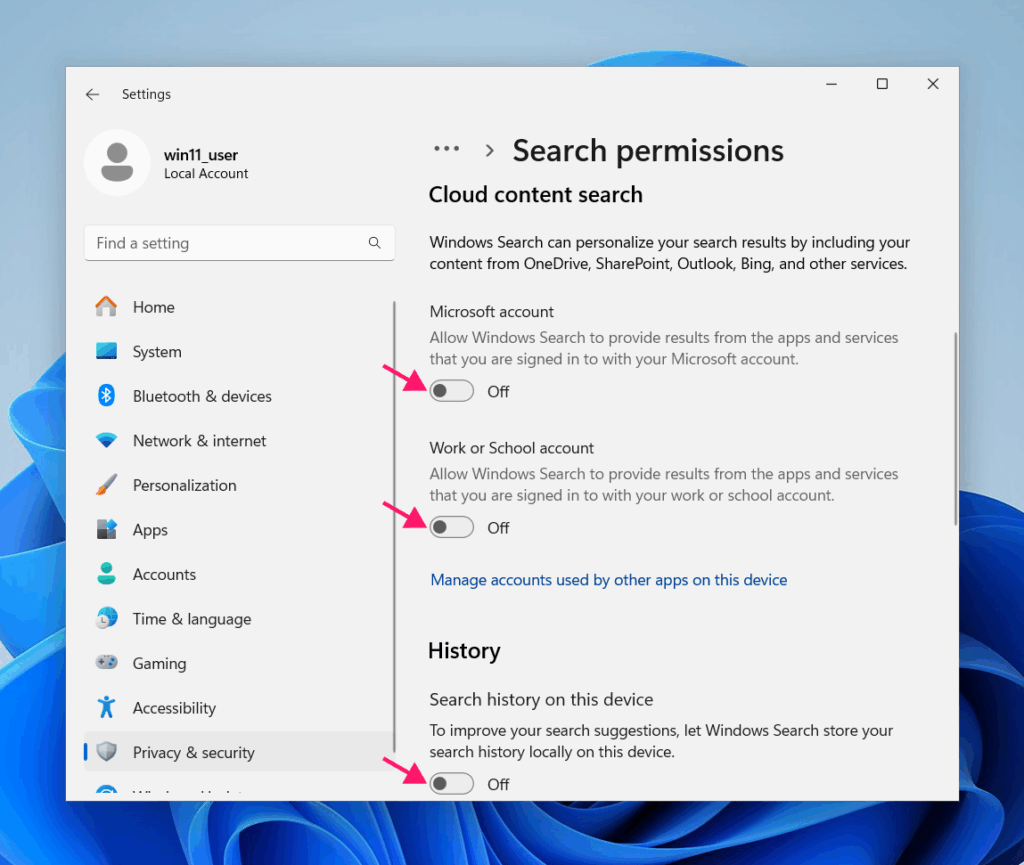
Task: Select Privacy & security in sidebar
Action: (x=239, y=752)
